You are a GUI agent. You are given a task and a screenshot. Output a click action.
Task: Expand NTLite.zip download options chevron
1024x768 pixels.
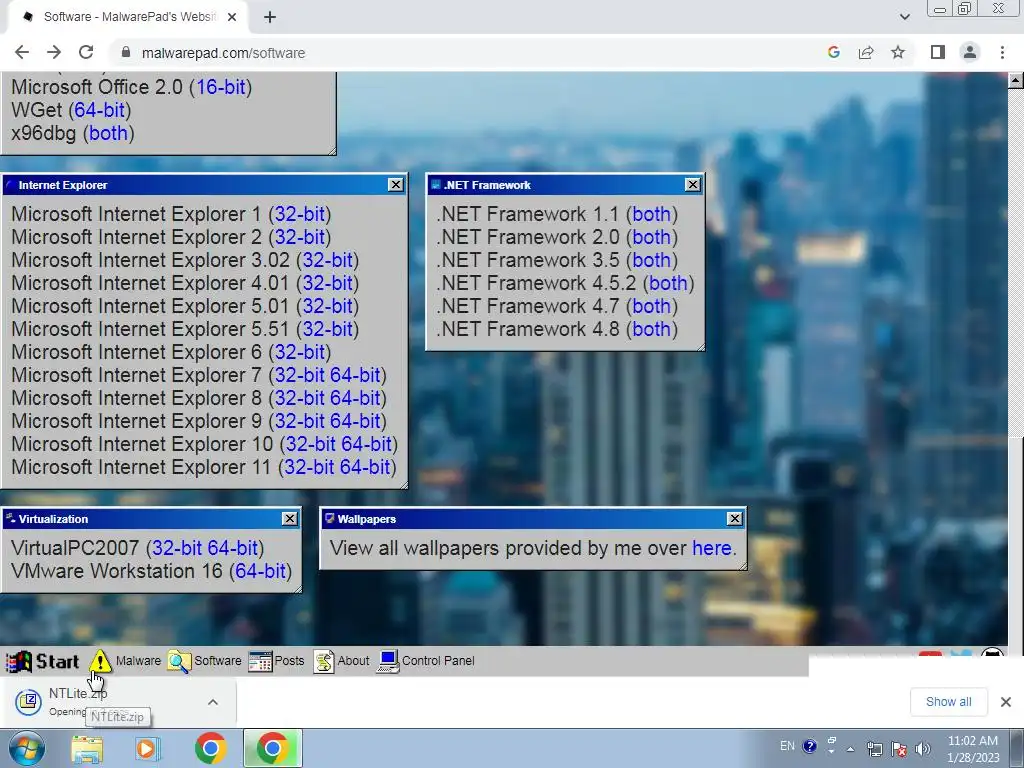tap(213, 702)
